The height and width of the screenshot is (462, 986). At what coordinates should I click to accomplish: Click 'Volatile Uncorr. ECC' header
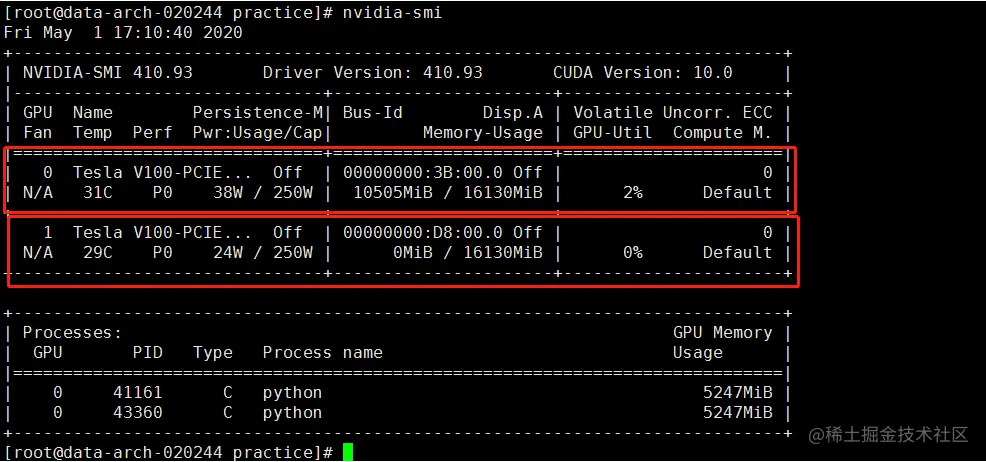[672, 113]
